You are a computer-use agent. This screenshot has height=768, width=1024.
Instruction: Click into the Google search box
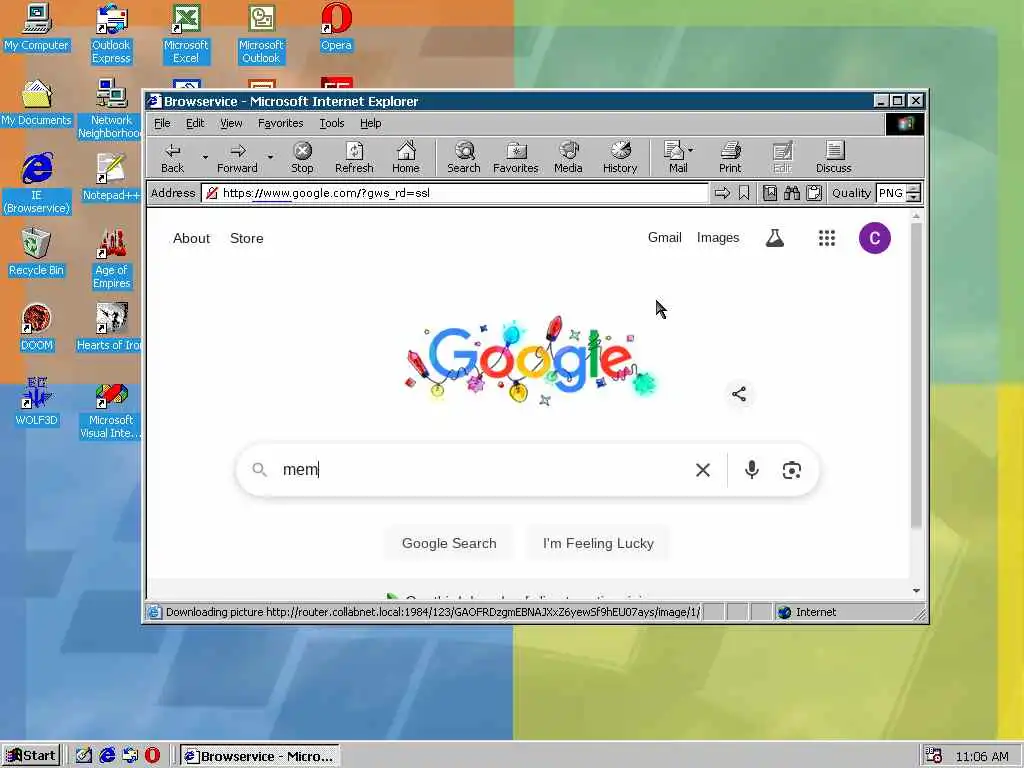click(x=483, y=470)
